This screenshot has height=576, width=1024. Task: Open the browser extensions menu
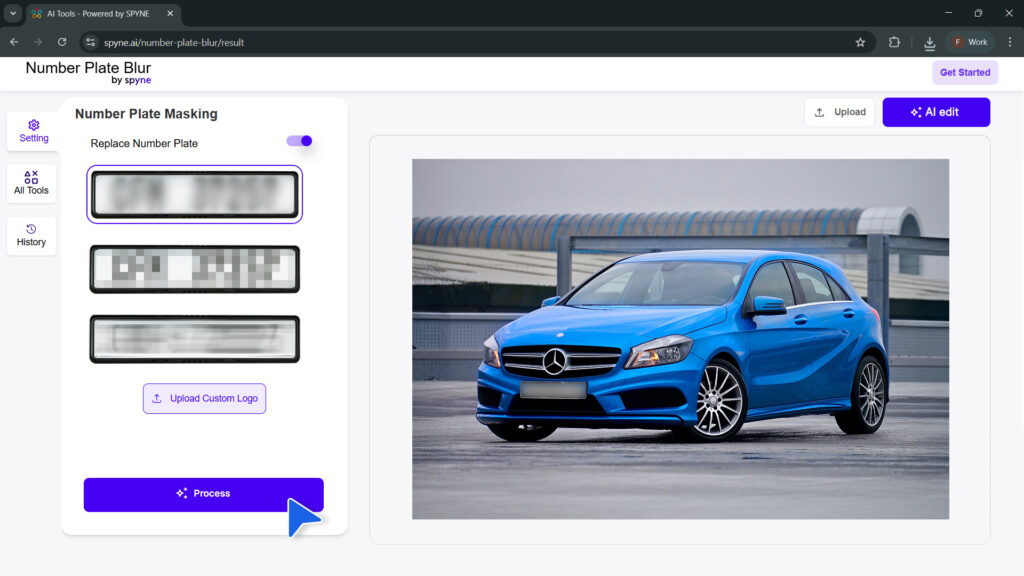pyautogui.click(x=894, y=42)
